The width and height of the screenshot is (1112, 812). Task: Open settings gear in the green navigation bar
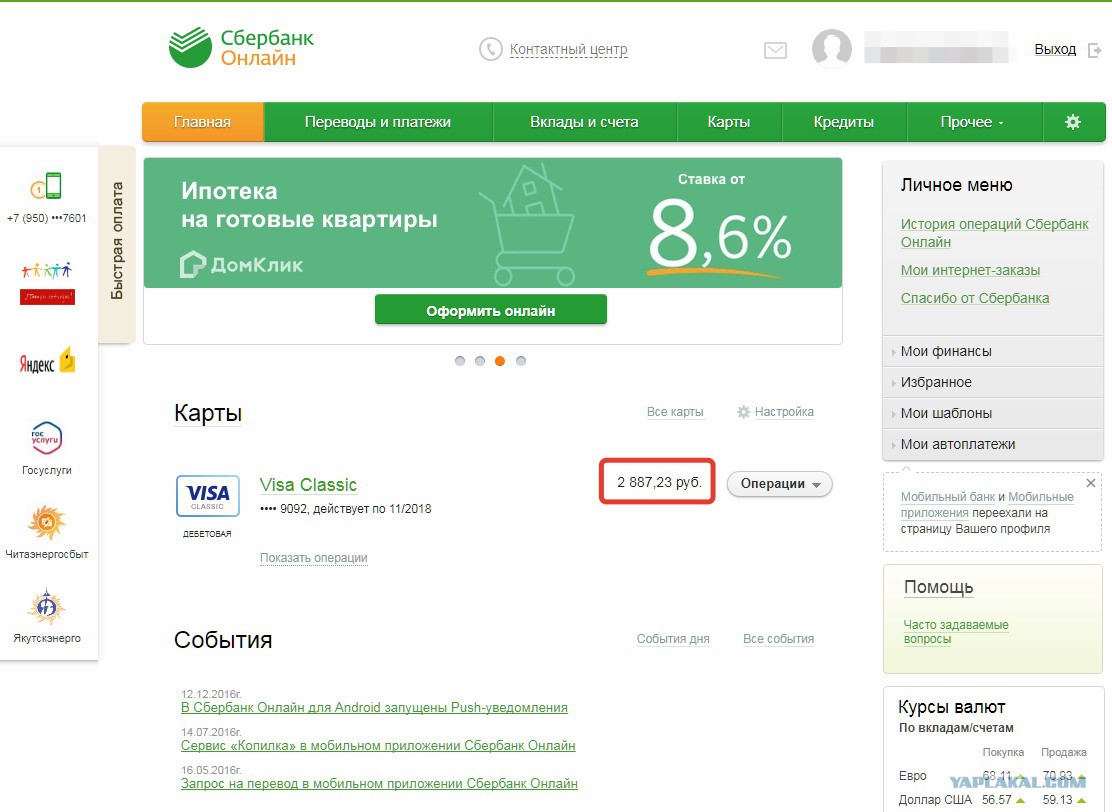click(1073, 122)
